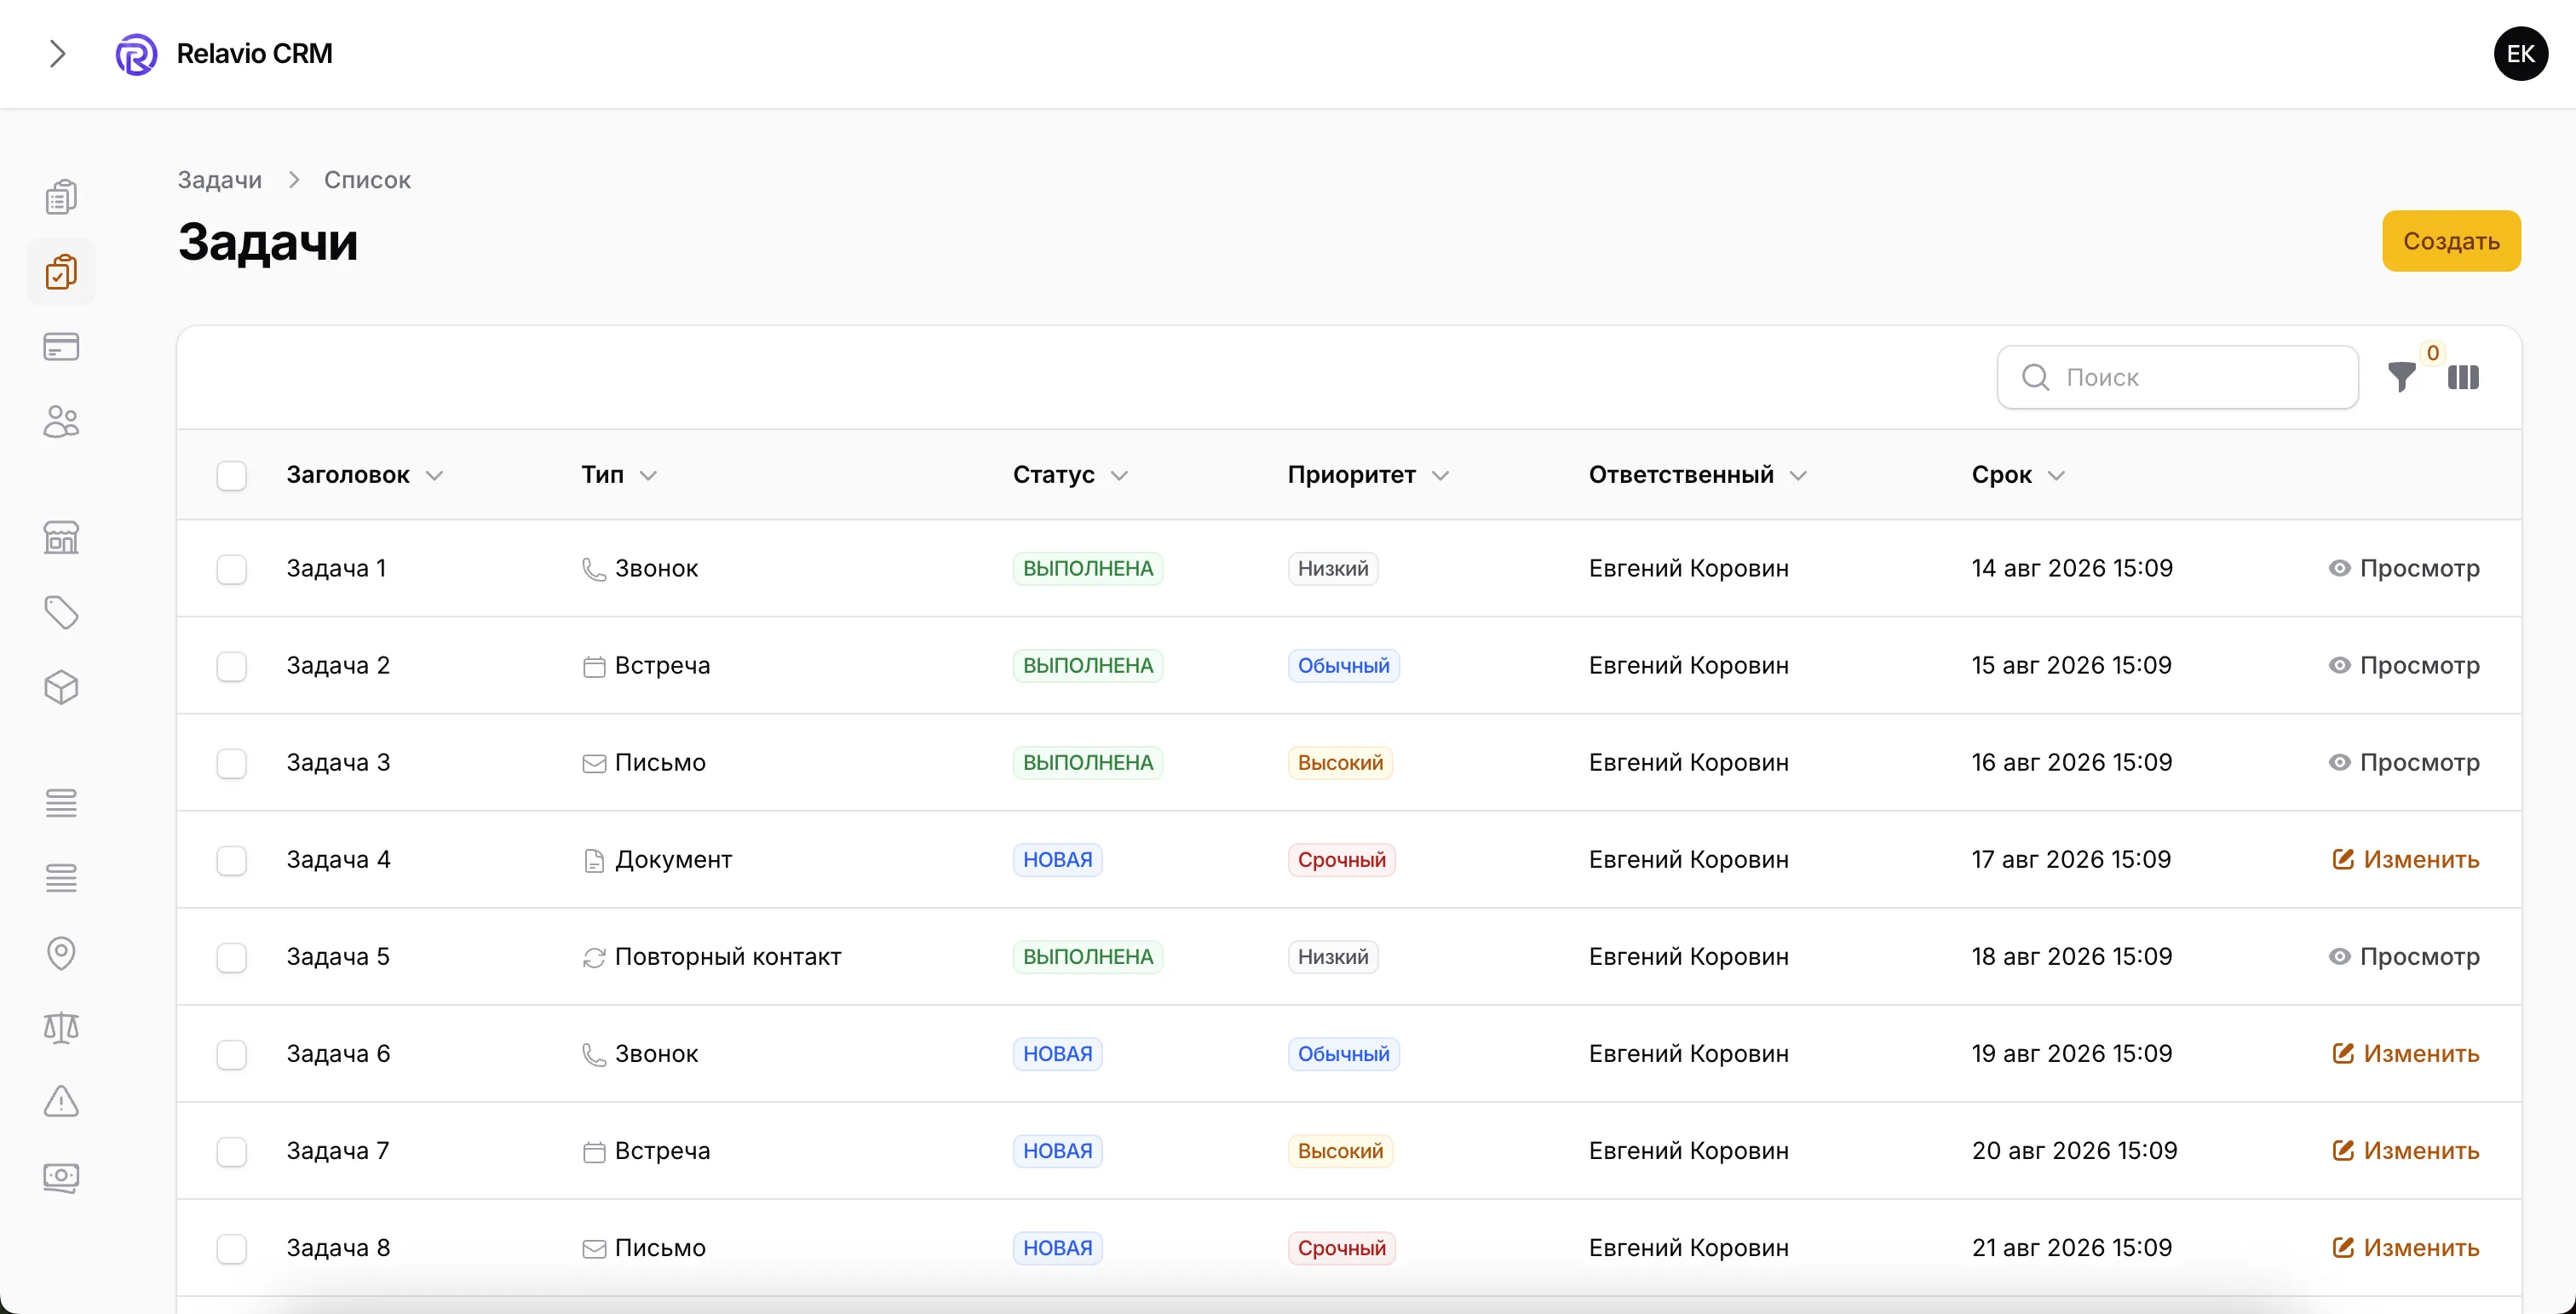Click the Relavio CRM logo icon

tap(136, 54)
